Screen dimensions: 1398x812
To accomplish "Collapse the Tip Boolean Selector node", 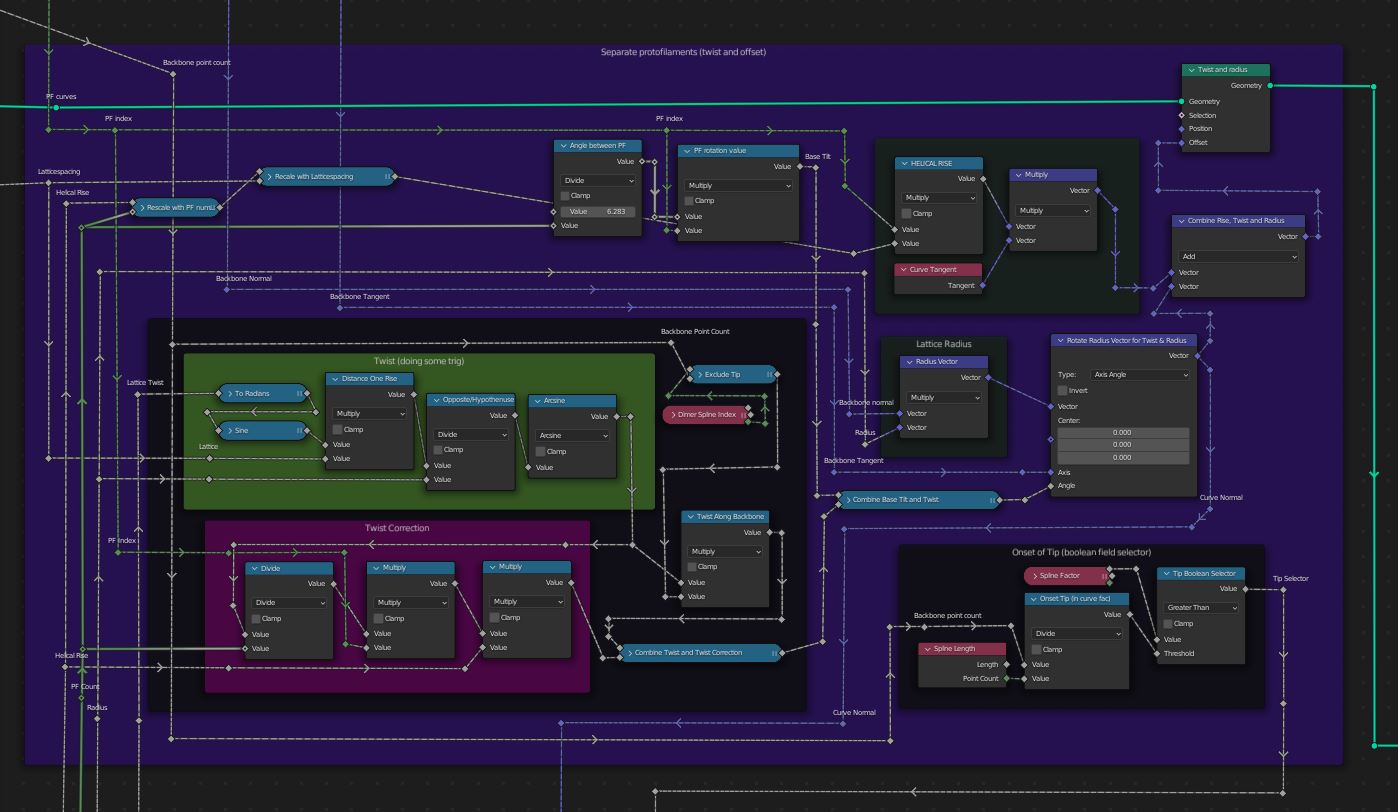I will tap(1166, 574).
